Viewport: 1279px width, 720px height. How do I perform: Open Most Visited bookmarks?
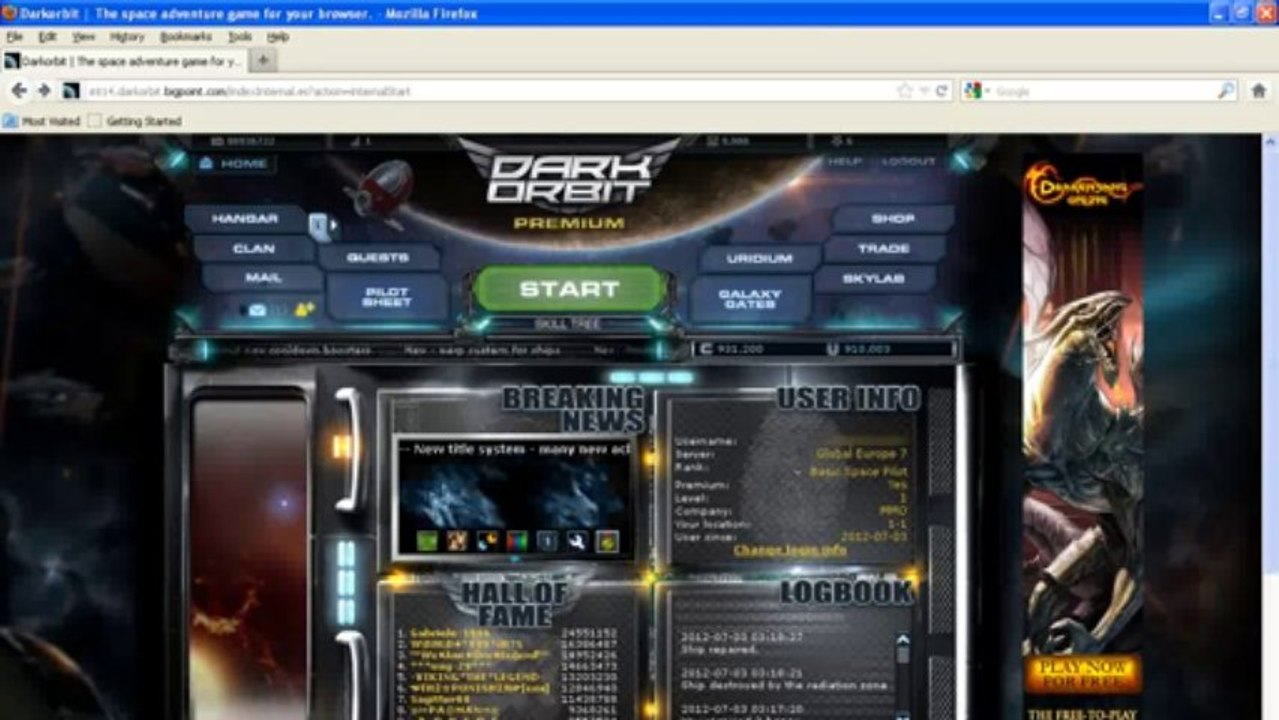tap(42, 121)
